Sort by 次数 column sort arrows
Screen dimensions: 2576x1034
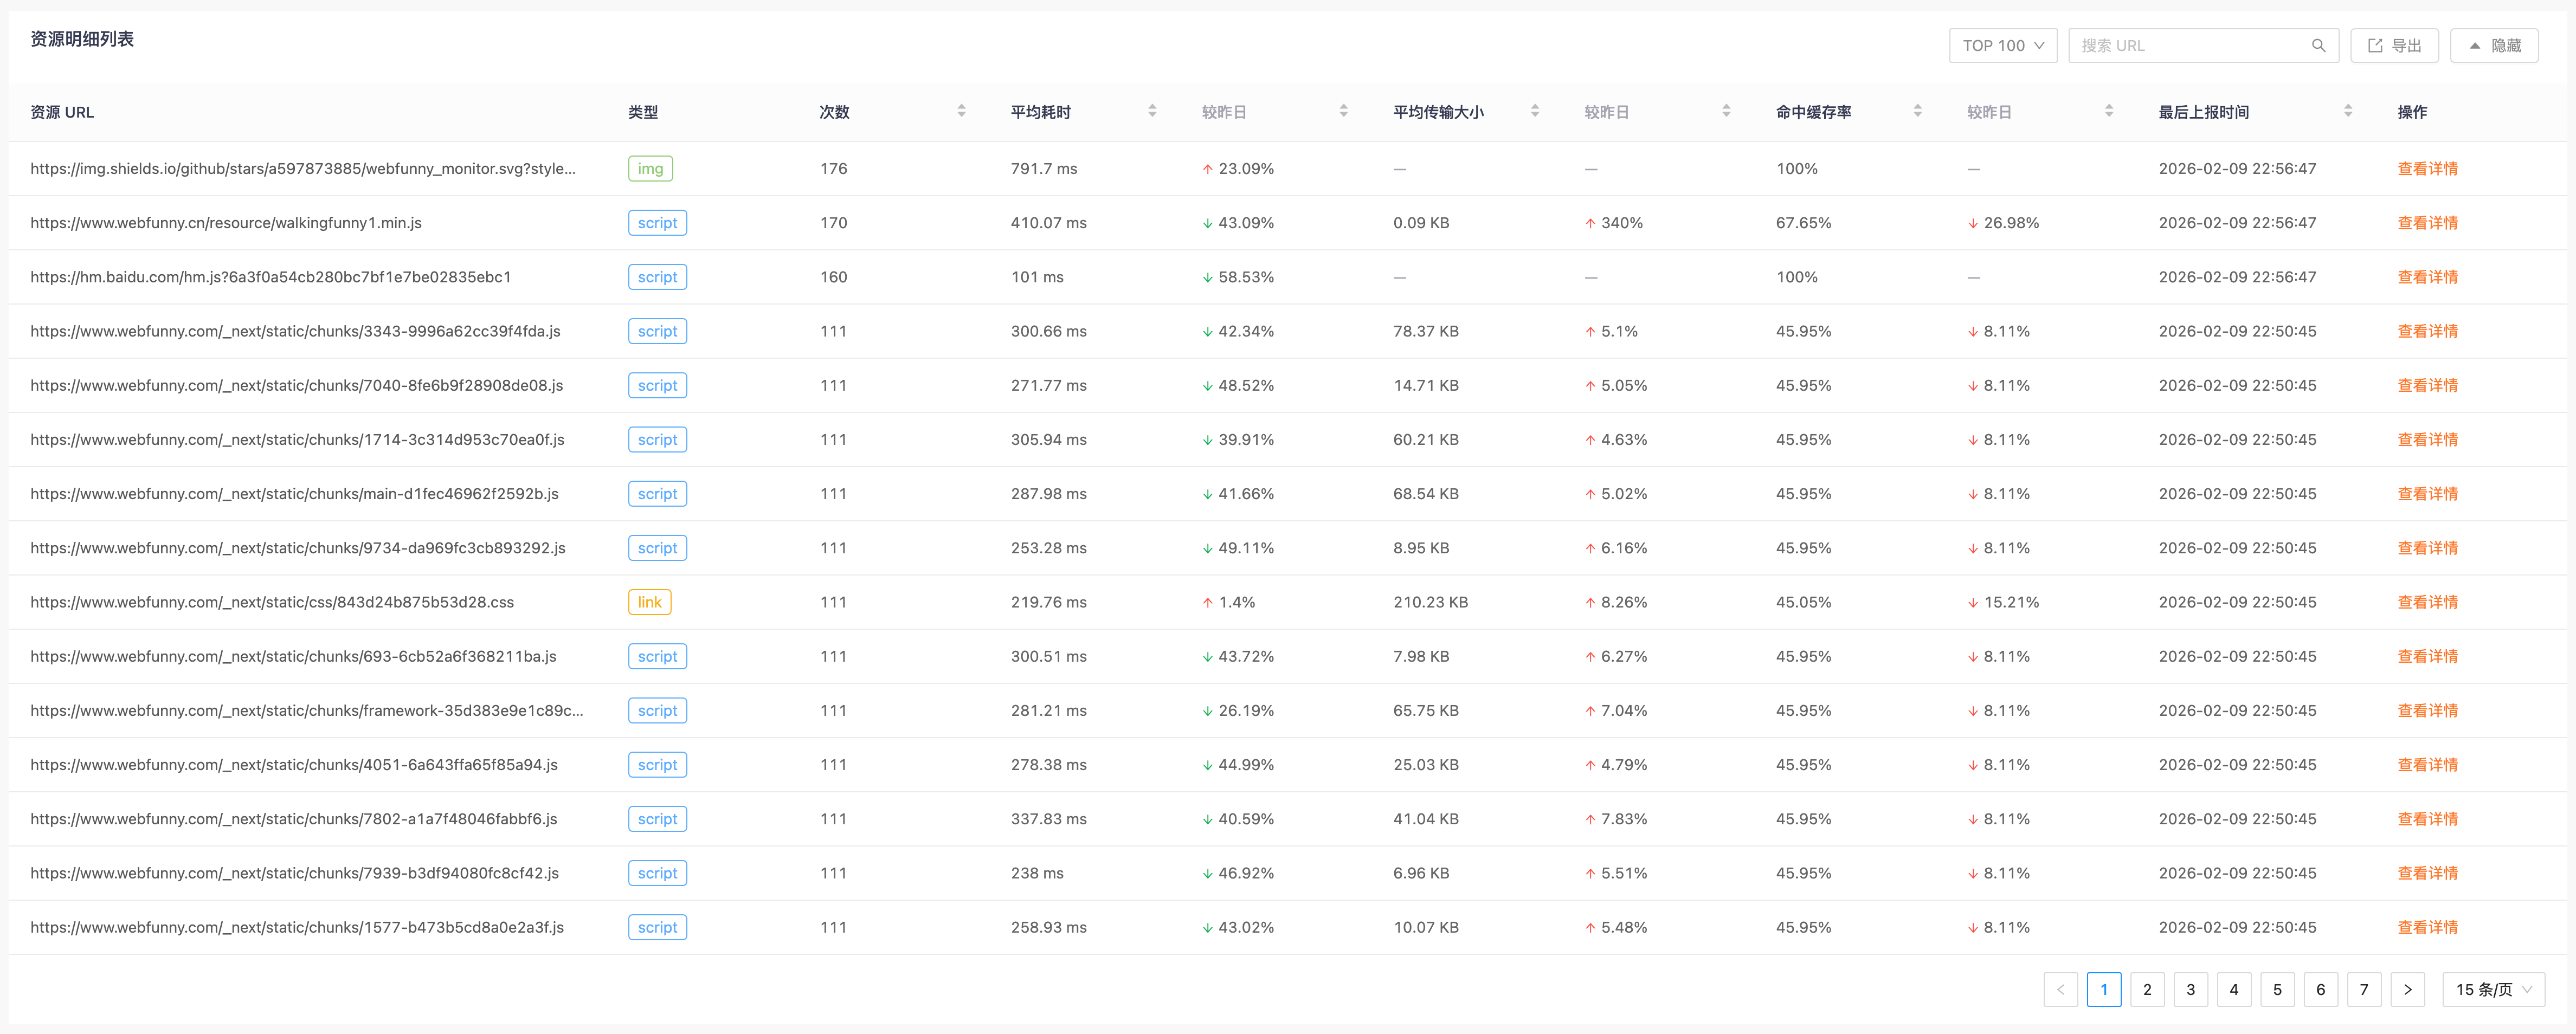pyautogui.click(x=961, y=111)
